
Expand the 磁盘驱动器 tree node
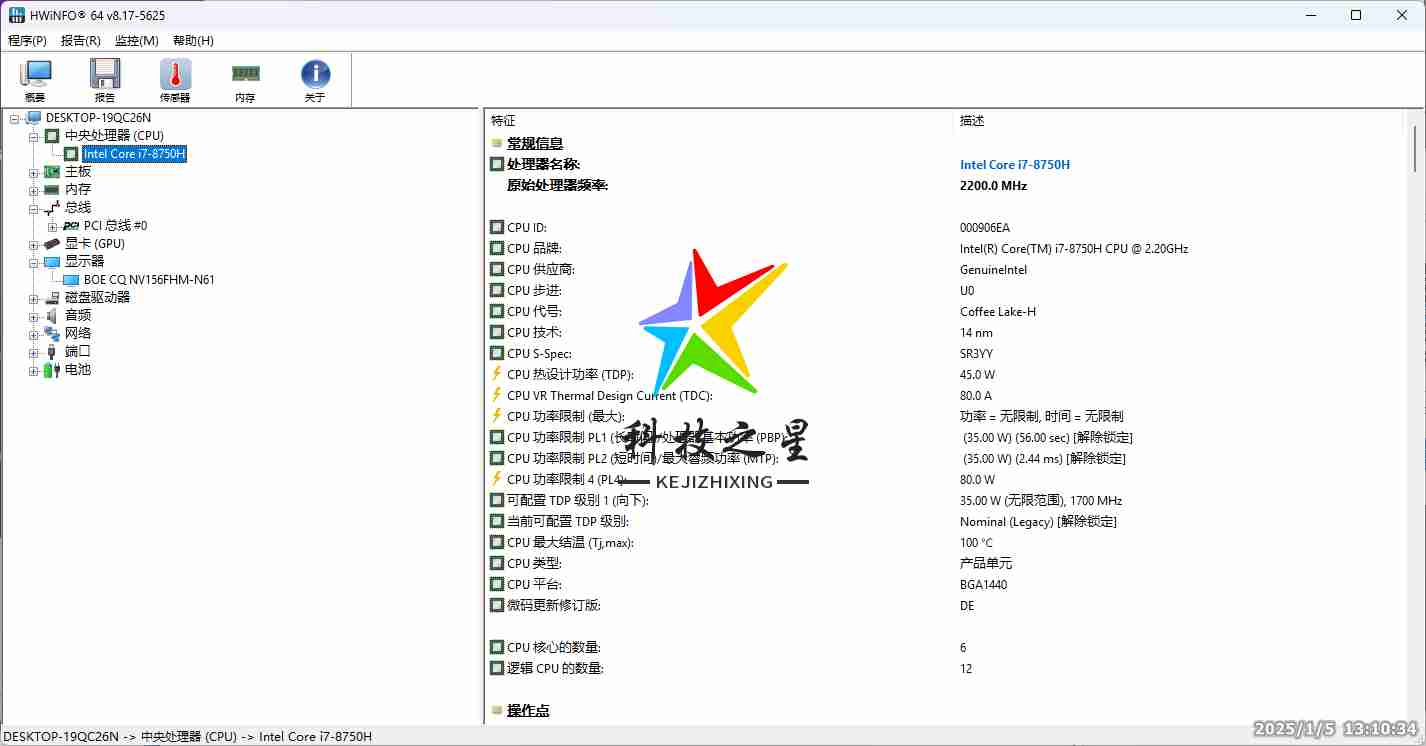[33, 297]
